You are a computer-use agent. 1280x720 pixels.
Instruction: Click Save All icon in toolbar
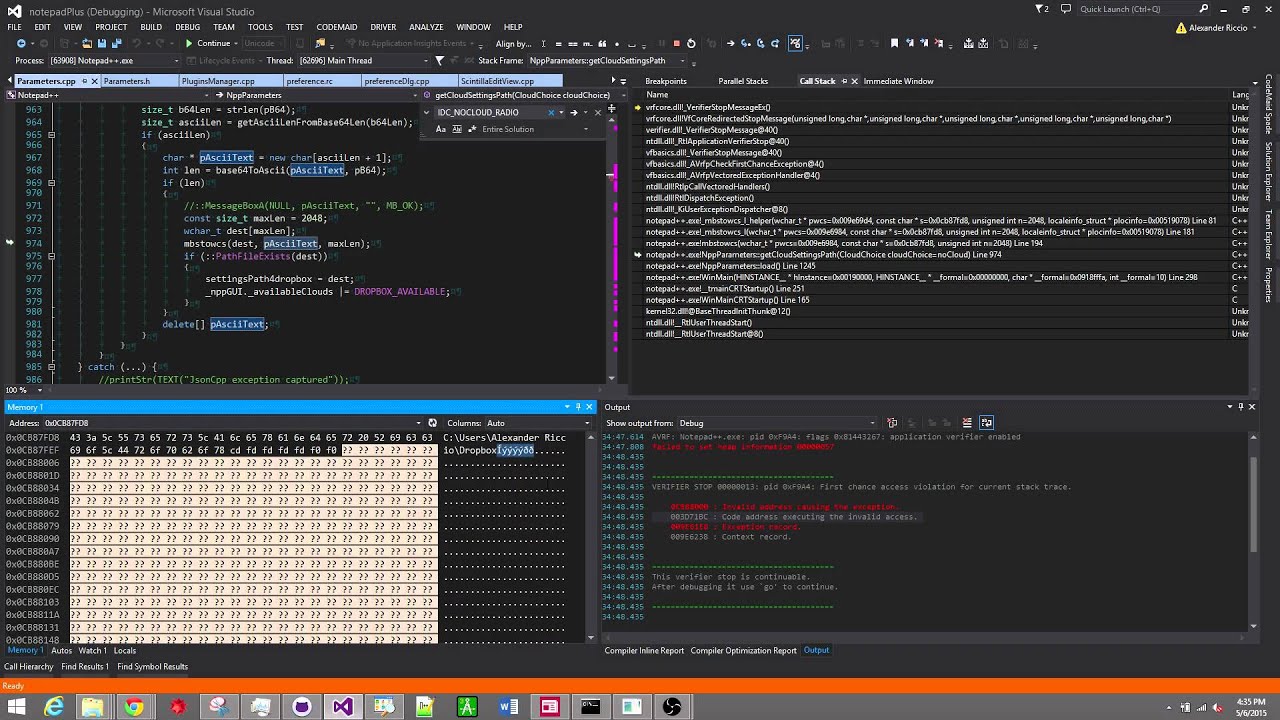tap(116, 43)
